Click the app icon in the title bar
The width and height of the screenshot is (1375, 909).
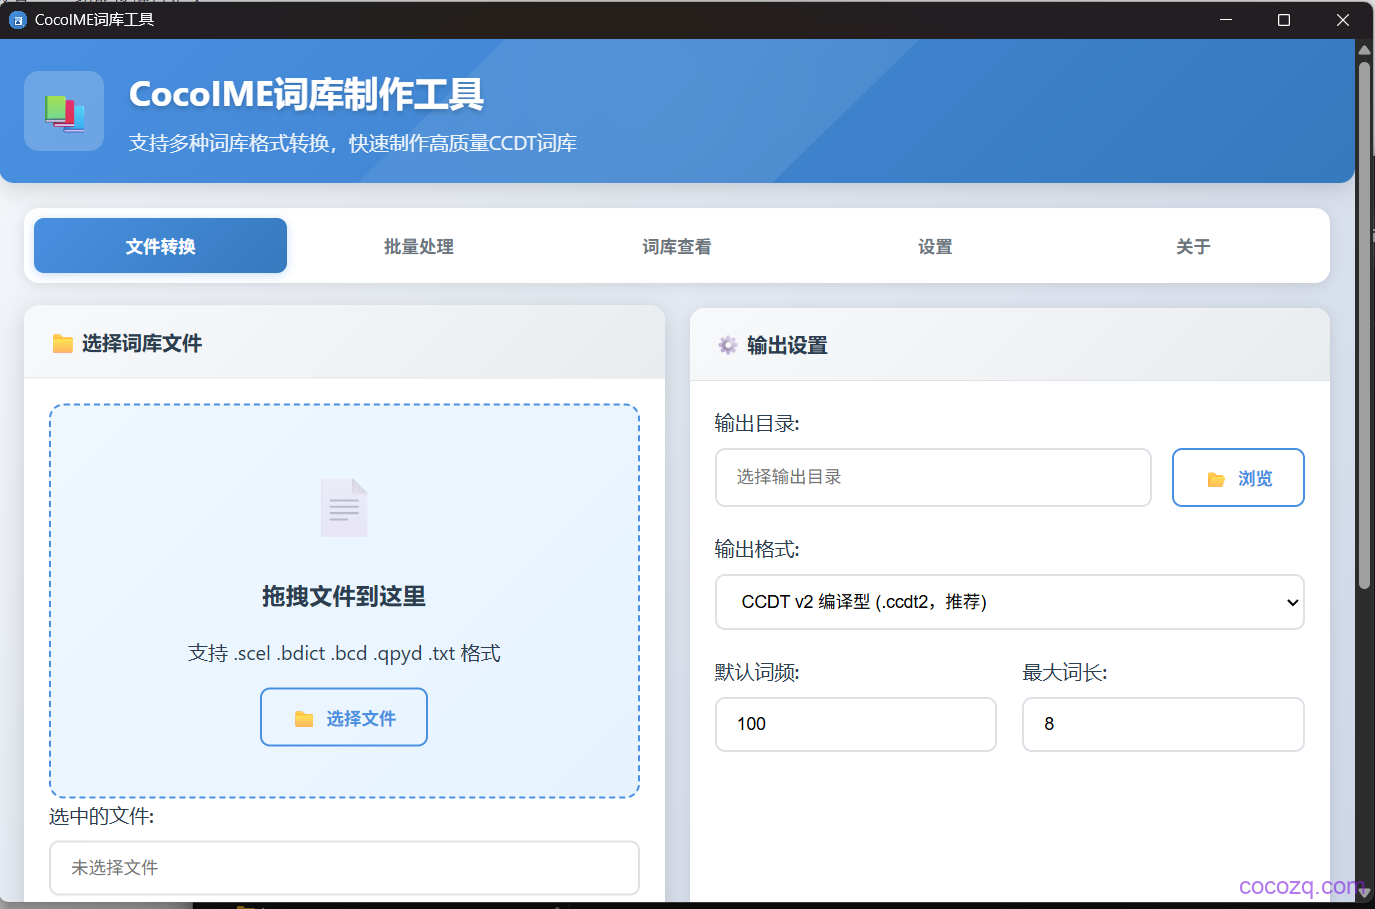(17, 20)
